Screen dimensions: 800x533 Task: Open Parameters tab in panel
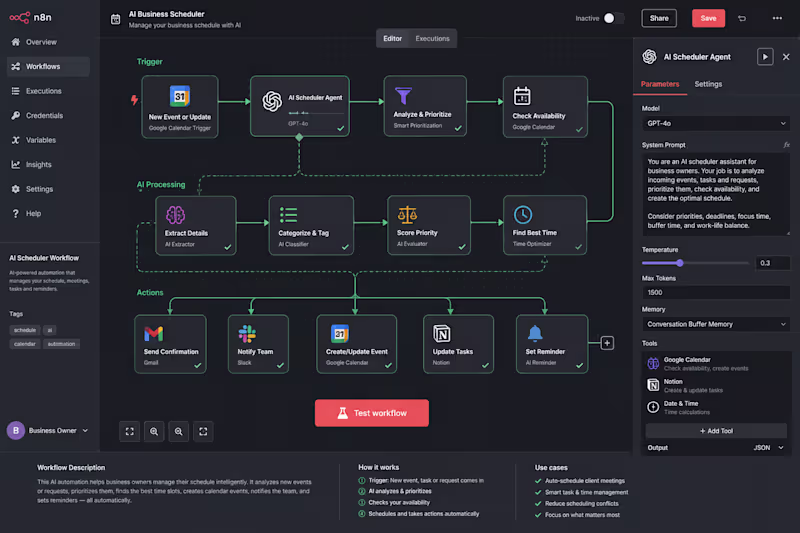(660, 84)
